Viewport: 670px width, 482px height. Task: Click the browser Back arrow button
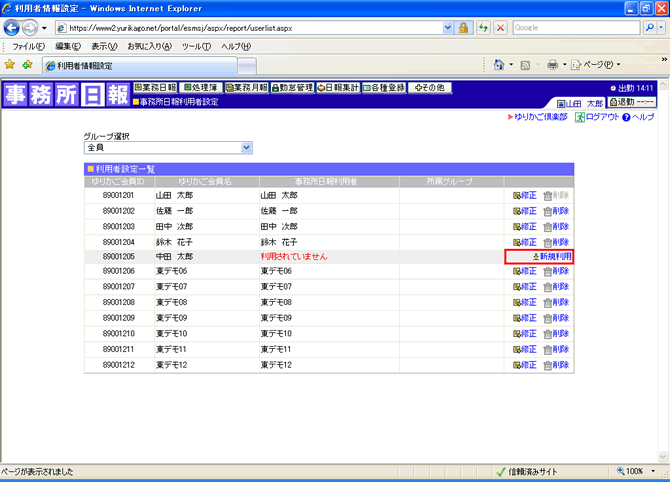pyautogui.click(x=12, y=28)
